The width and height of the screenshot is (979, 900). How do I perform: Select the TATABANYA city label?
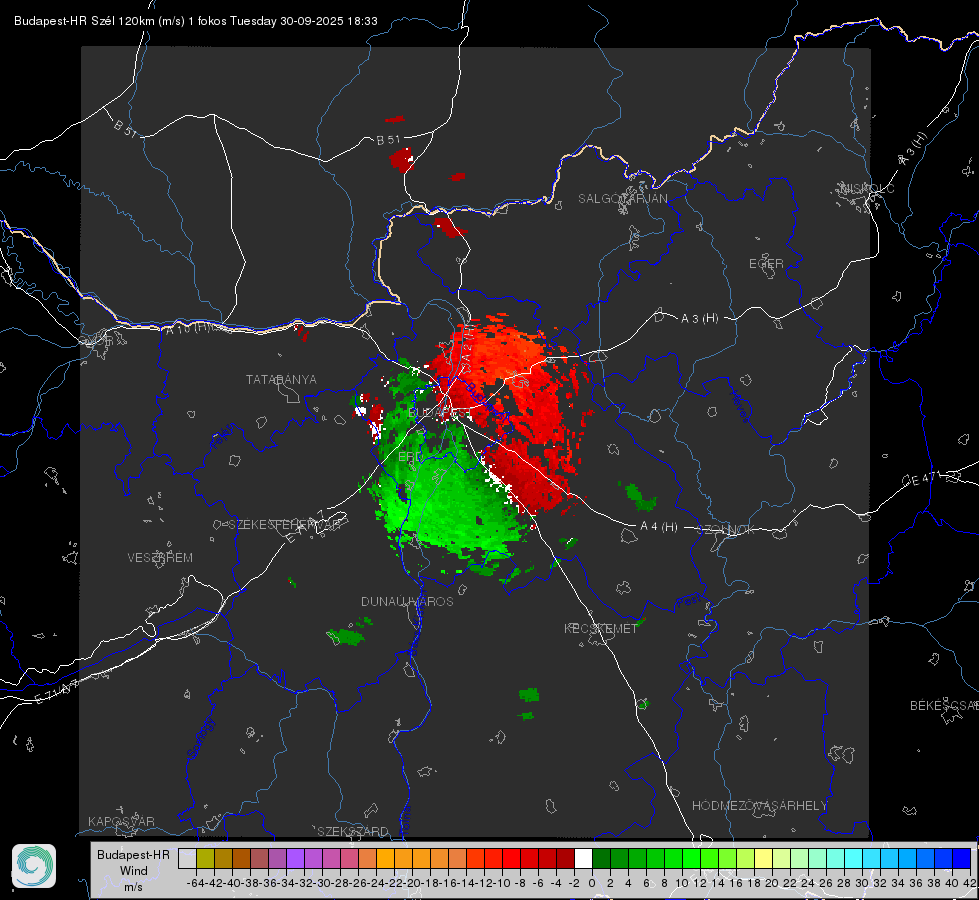tap(281, 380)
